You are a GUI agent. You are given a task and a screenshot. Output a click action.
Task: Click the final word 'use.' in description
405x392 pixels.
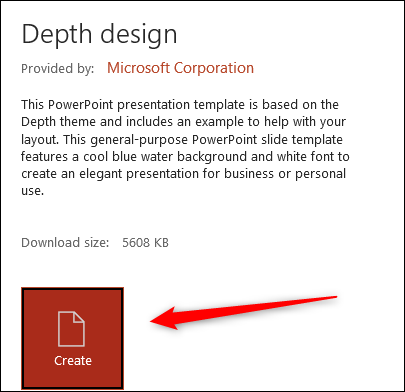[x=32, y=191]
